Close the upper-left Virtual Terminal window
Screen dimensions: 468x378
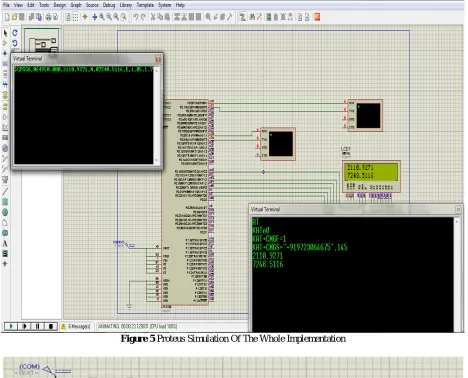158,59
